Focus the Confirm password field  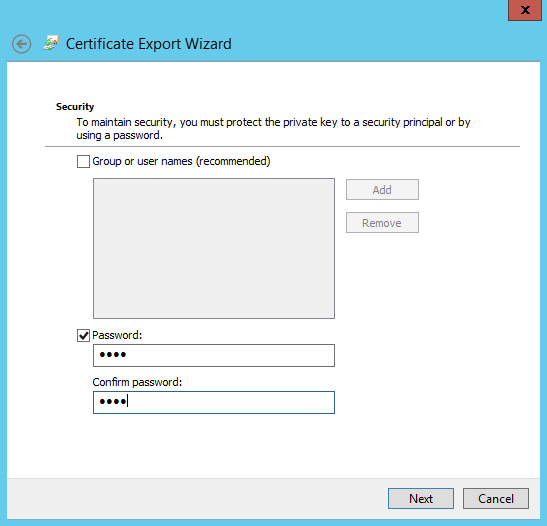214,403
